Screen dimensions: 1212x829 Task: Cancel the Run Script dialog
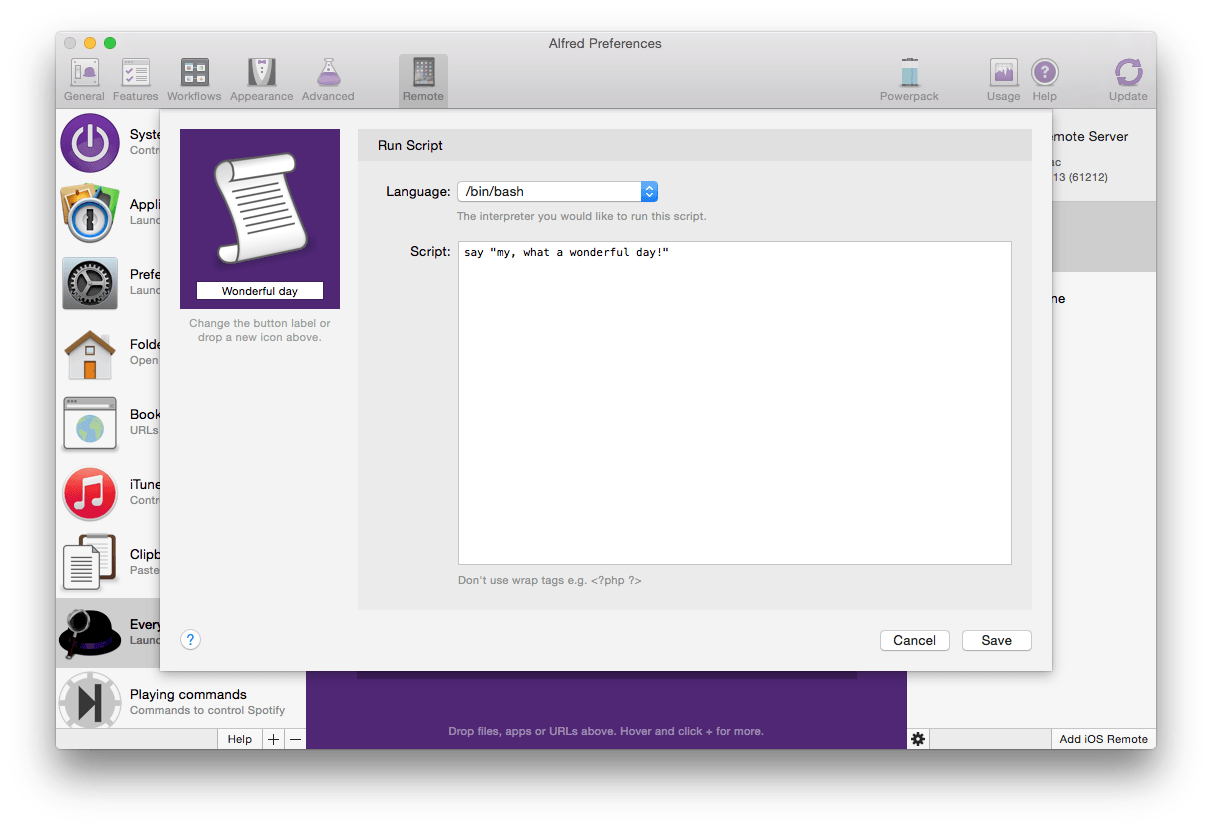(x=914, y=640)
